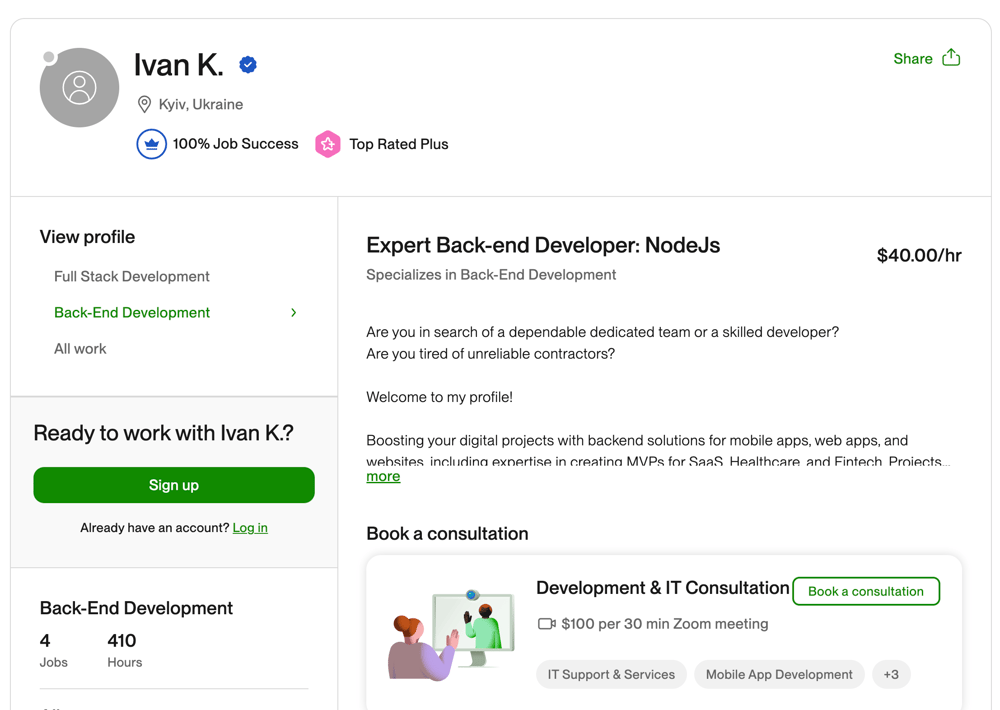Click the Book a consultation button

click(x=866, y=591)
